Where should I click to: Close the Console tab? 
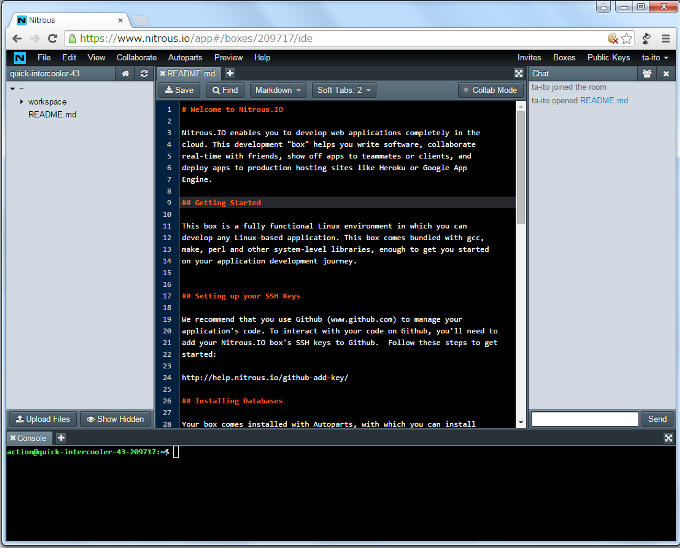13,438
